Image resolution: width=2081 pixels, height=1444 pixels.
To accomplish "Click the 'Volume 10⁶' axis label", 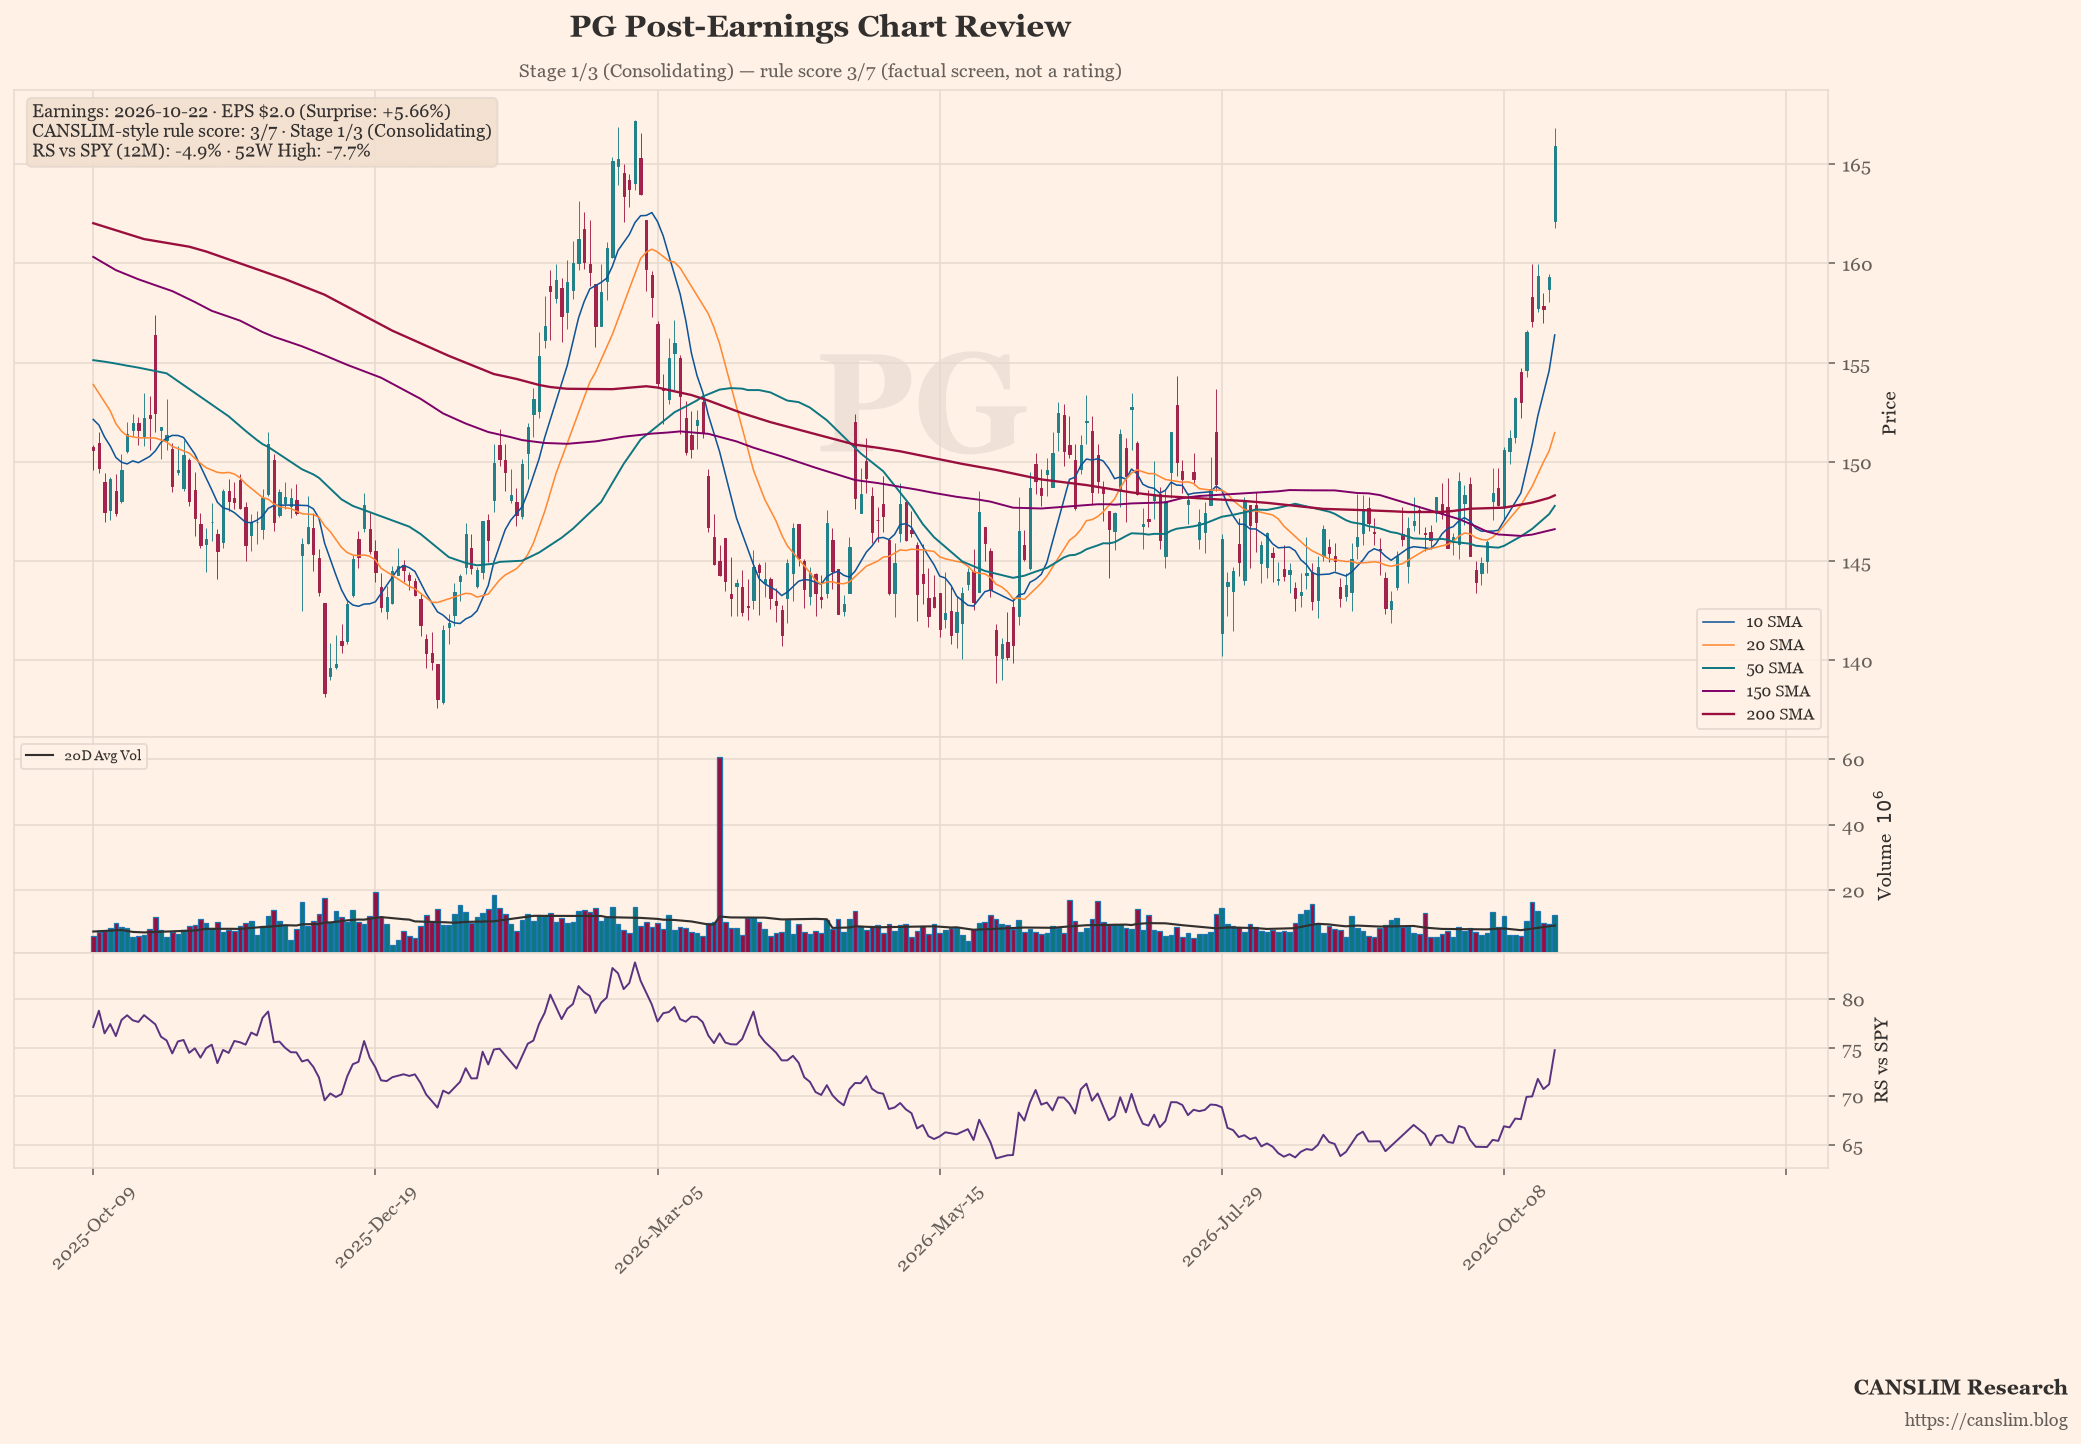I will point(1883,845).
